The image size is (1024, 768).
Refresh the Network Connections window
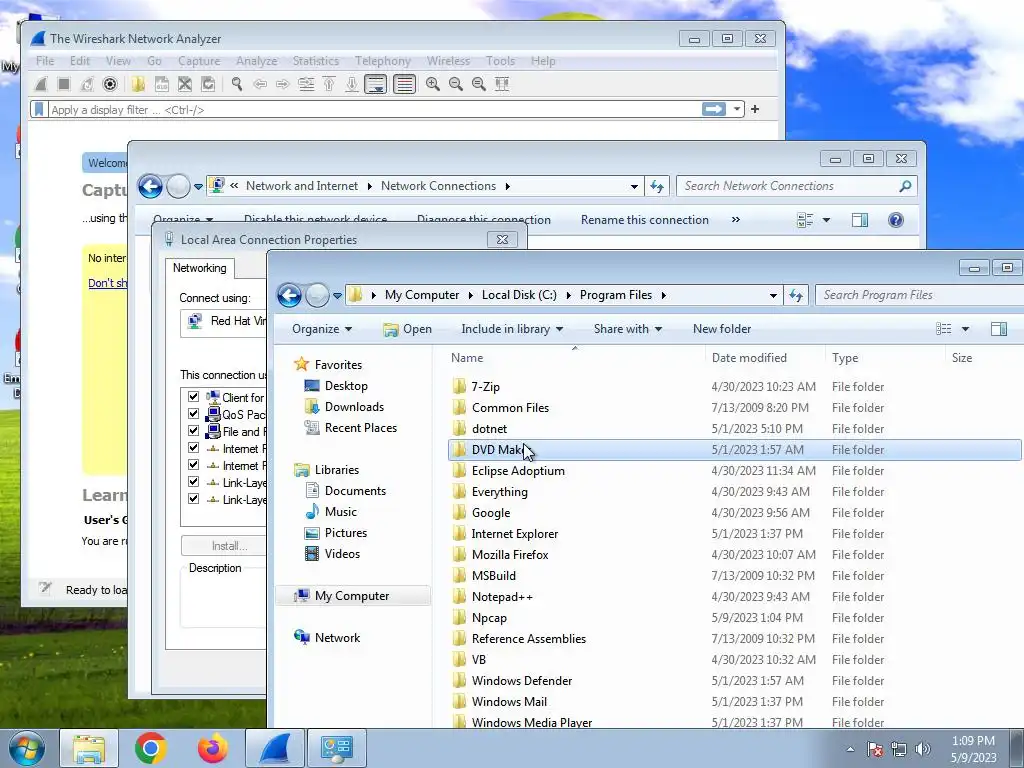coord(657,187)
